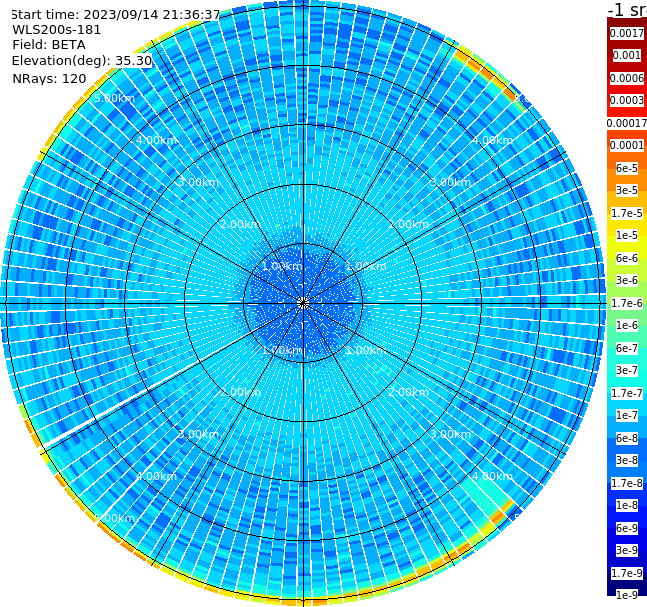Image resolution: width=647 pixels, height=607 pixels.
Task: Click the 0.0017 colorbar label
Action: pos(627,33)
